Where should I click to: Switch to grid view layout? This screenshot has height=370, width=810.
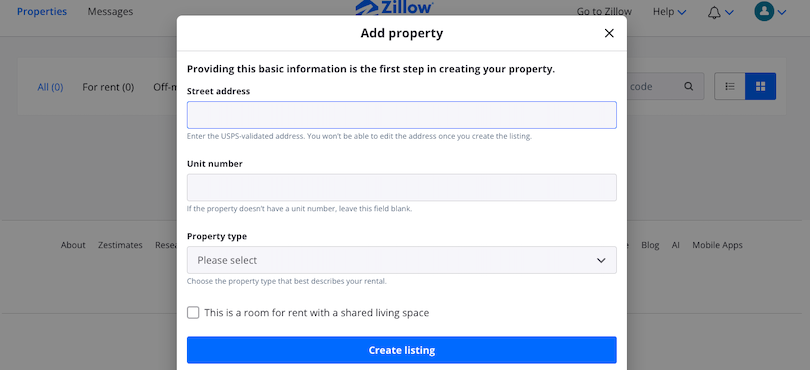tap(760, 86)
